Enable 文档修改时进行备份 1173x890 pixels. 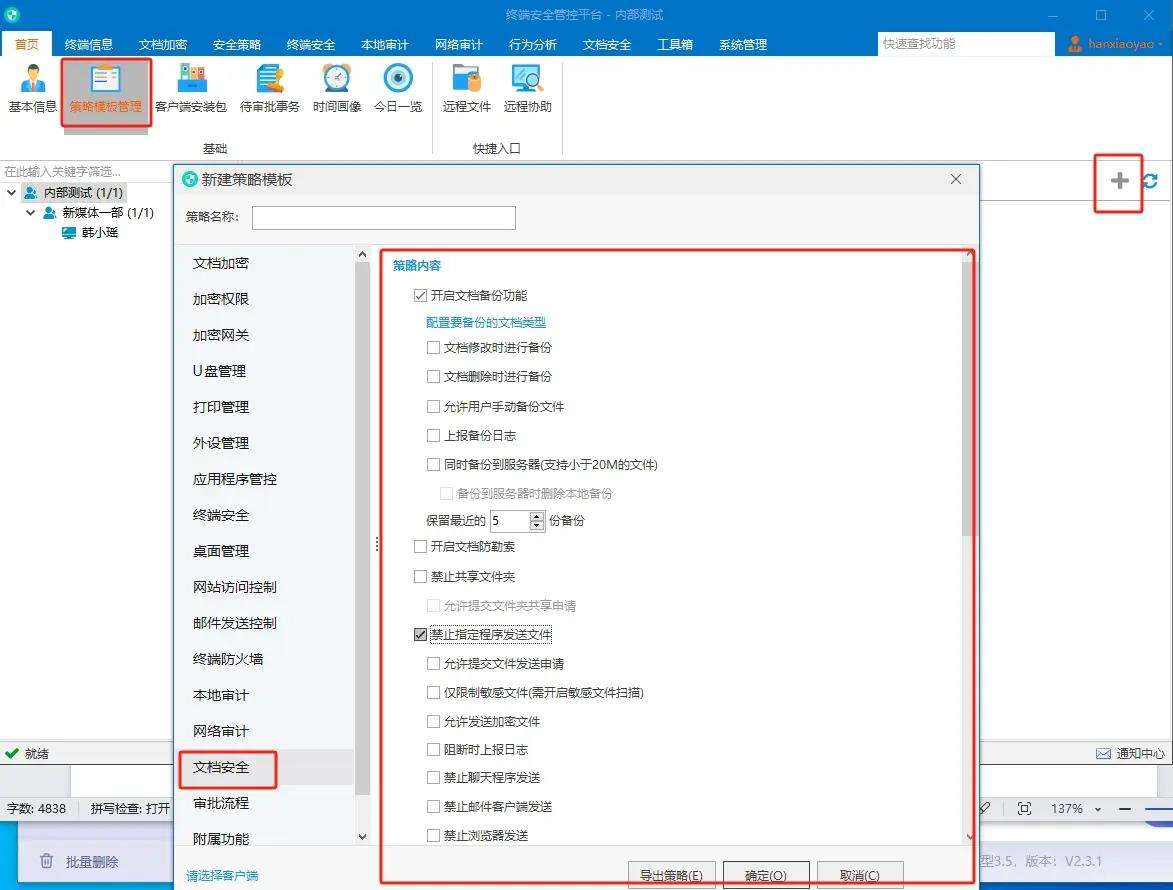click(x=433, y=347)
